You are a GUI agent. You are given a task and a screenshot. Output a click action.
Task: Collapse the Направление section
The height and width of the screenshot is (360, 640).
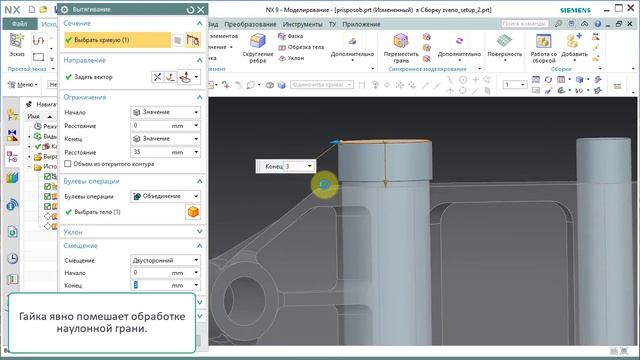point(200,60)
